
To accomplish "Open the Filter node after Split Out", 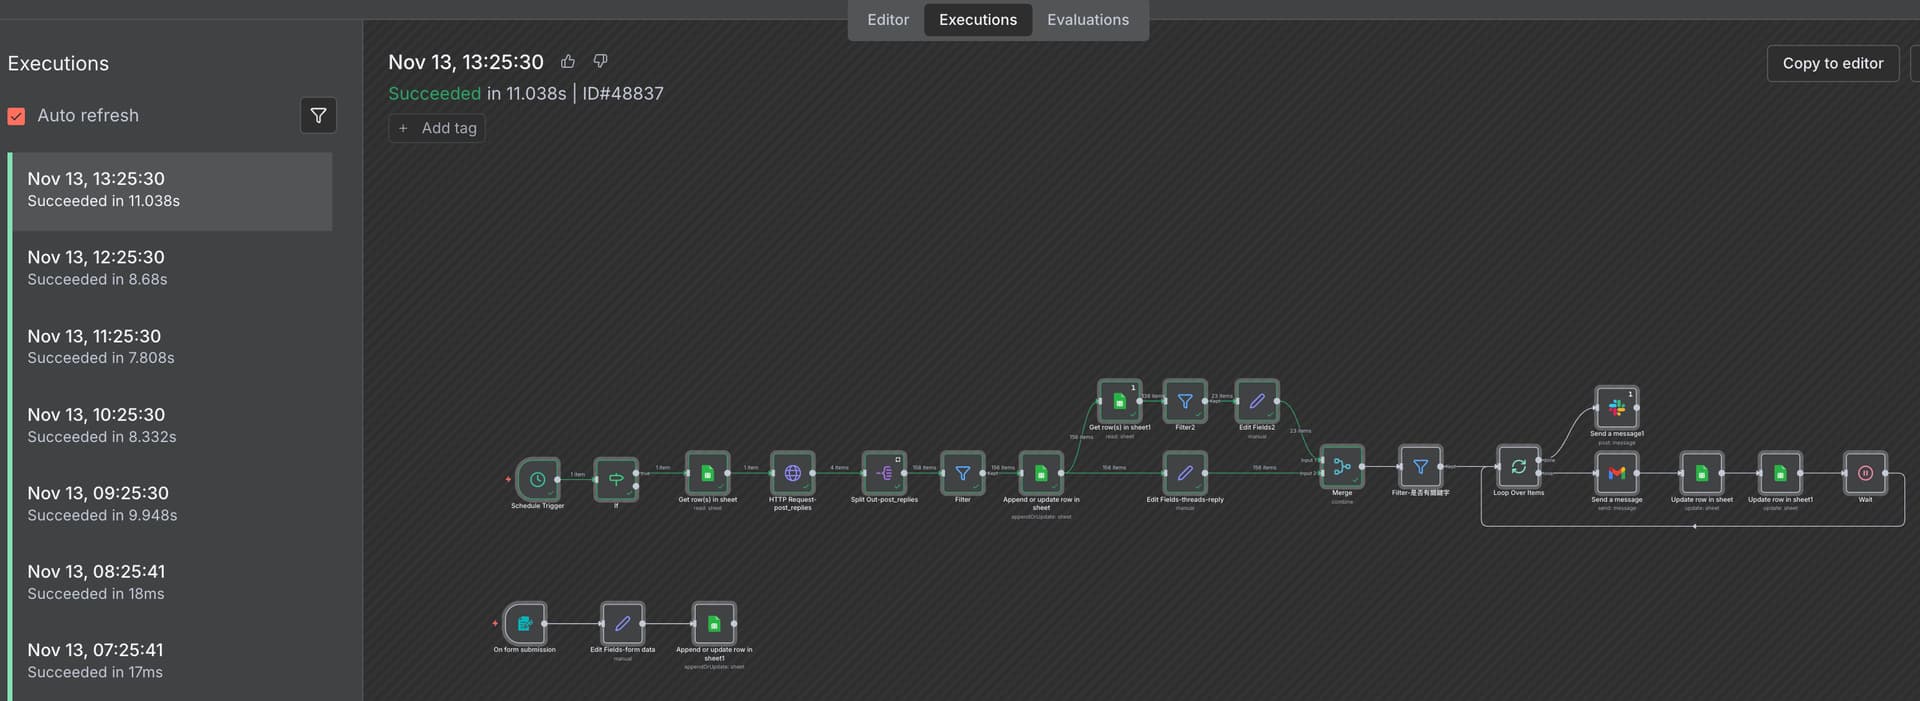I will [x=962, y=473].
